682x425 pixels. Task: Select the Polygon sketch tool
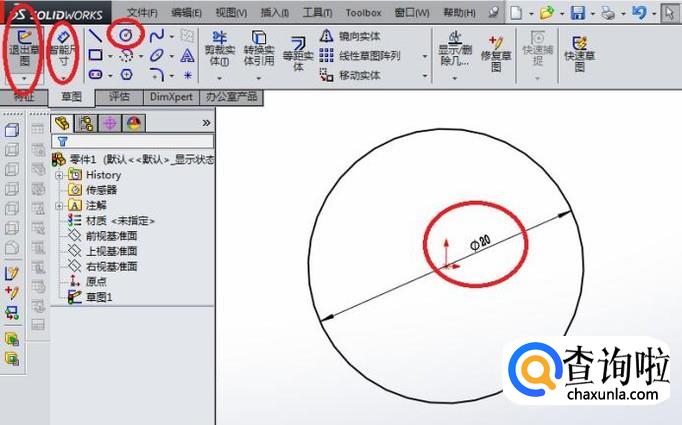coord(126,75)
